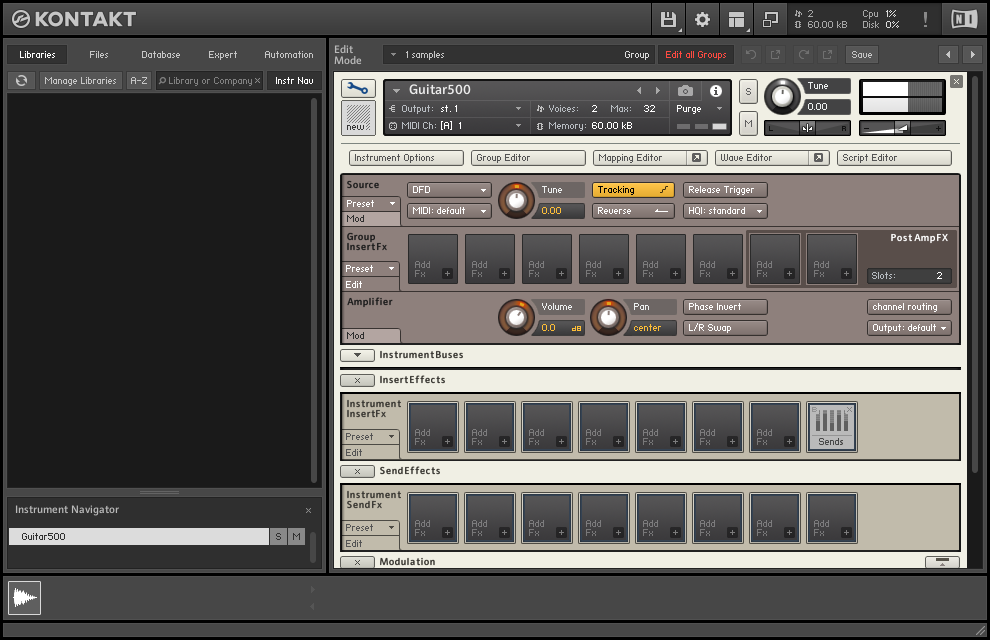
Task: Open the workspace layout panel icon
Action: tap(736, 20)
